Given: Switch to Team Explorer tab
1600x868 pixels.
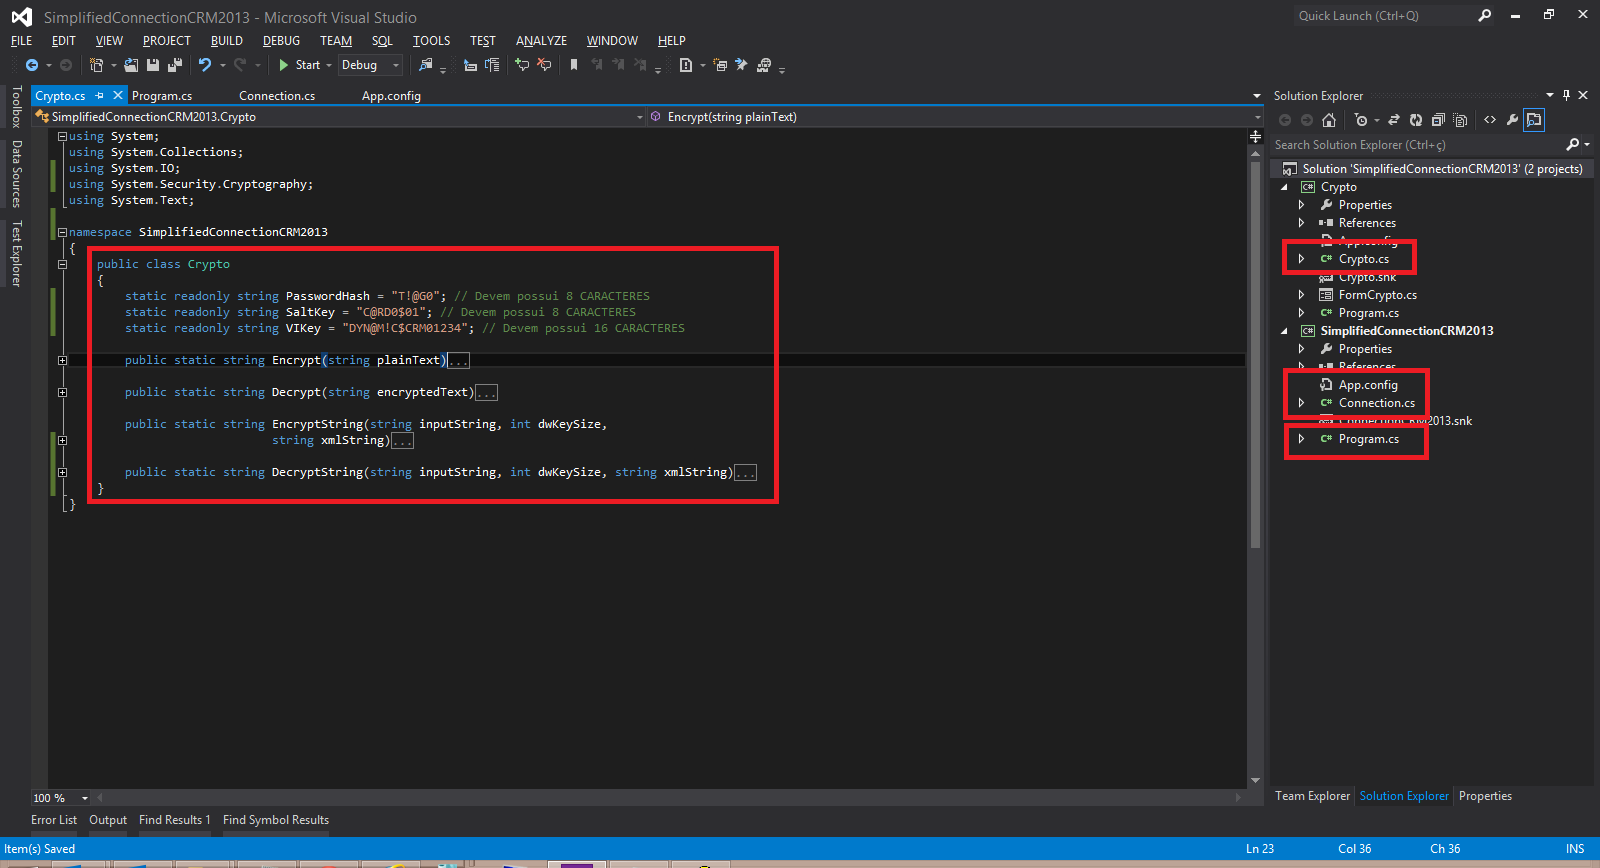Looking at the screenshot, I should [x=1312, y=796].
